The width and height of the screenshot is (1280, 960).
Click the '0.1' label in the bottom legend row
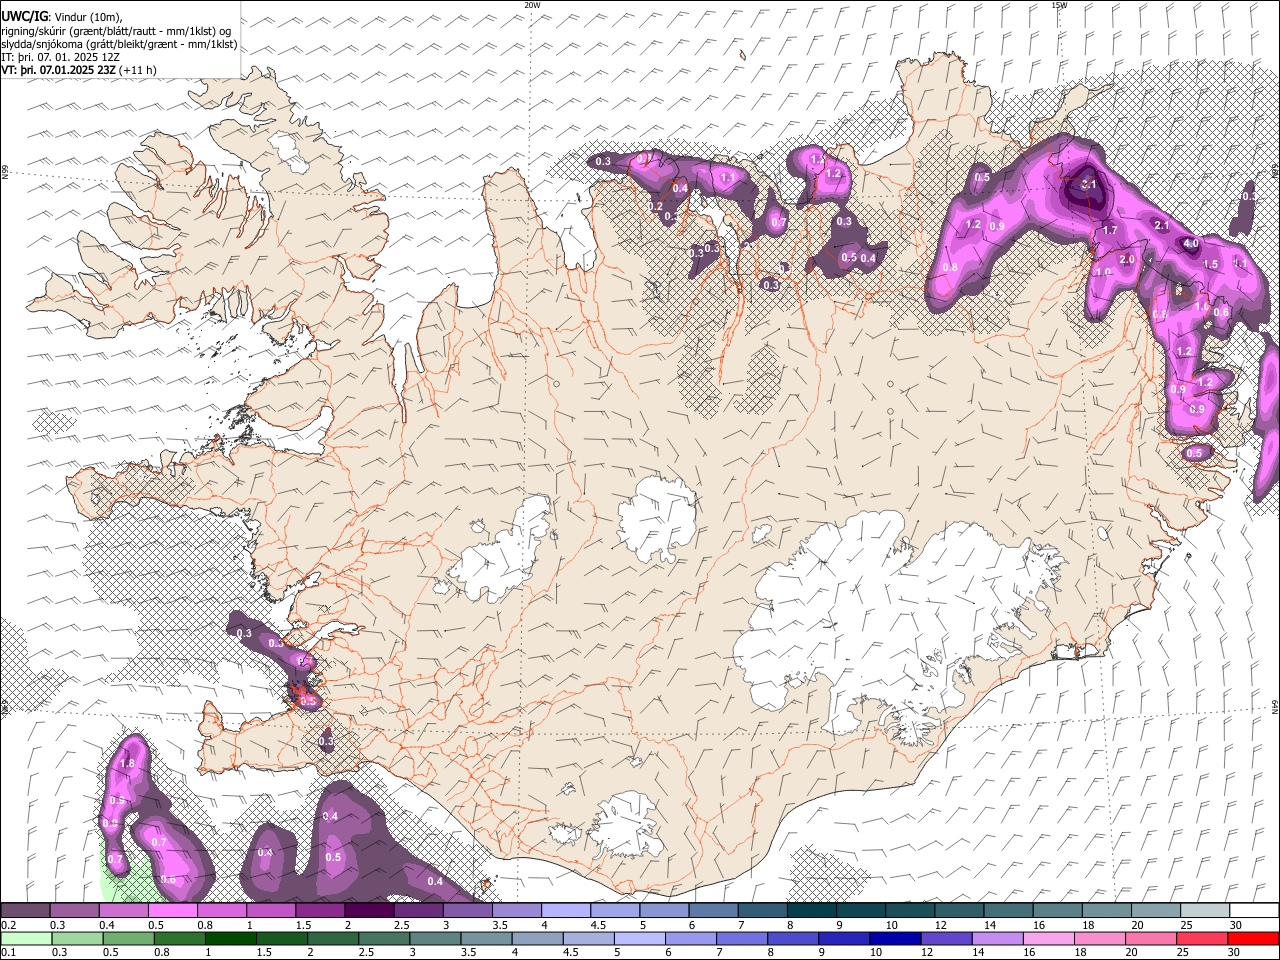point(9,953)
